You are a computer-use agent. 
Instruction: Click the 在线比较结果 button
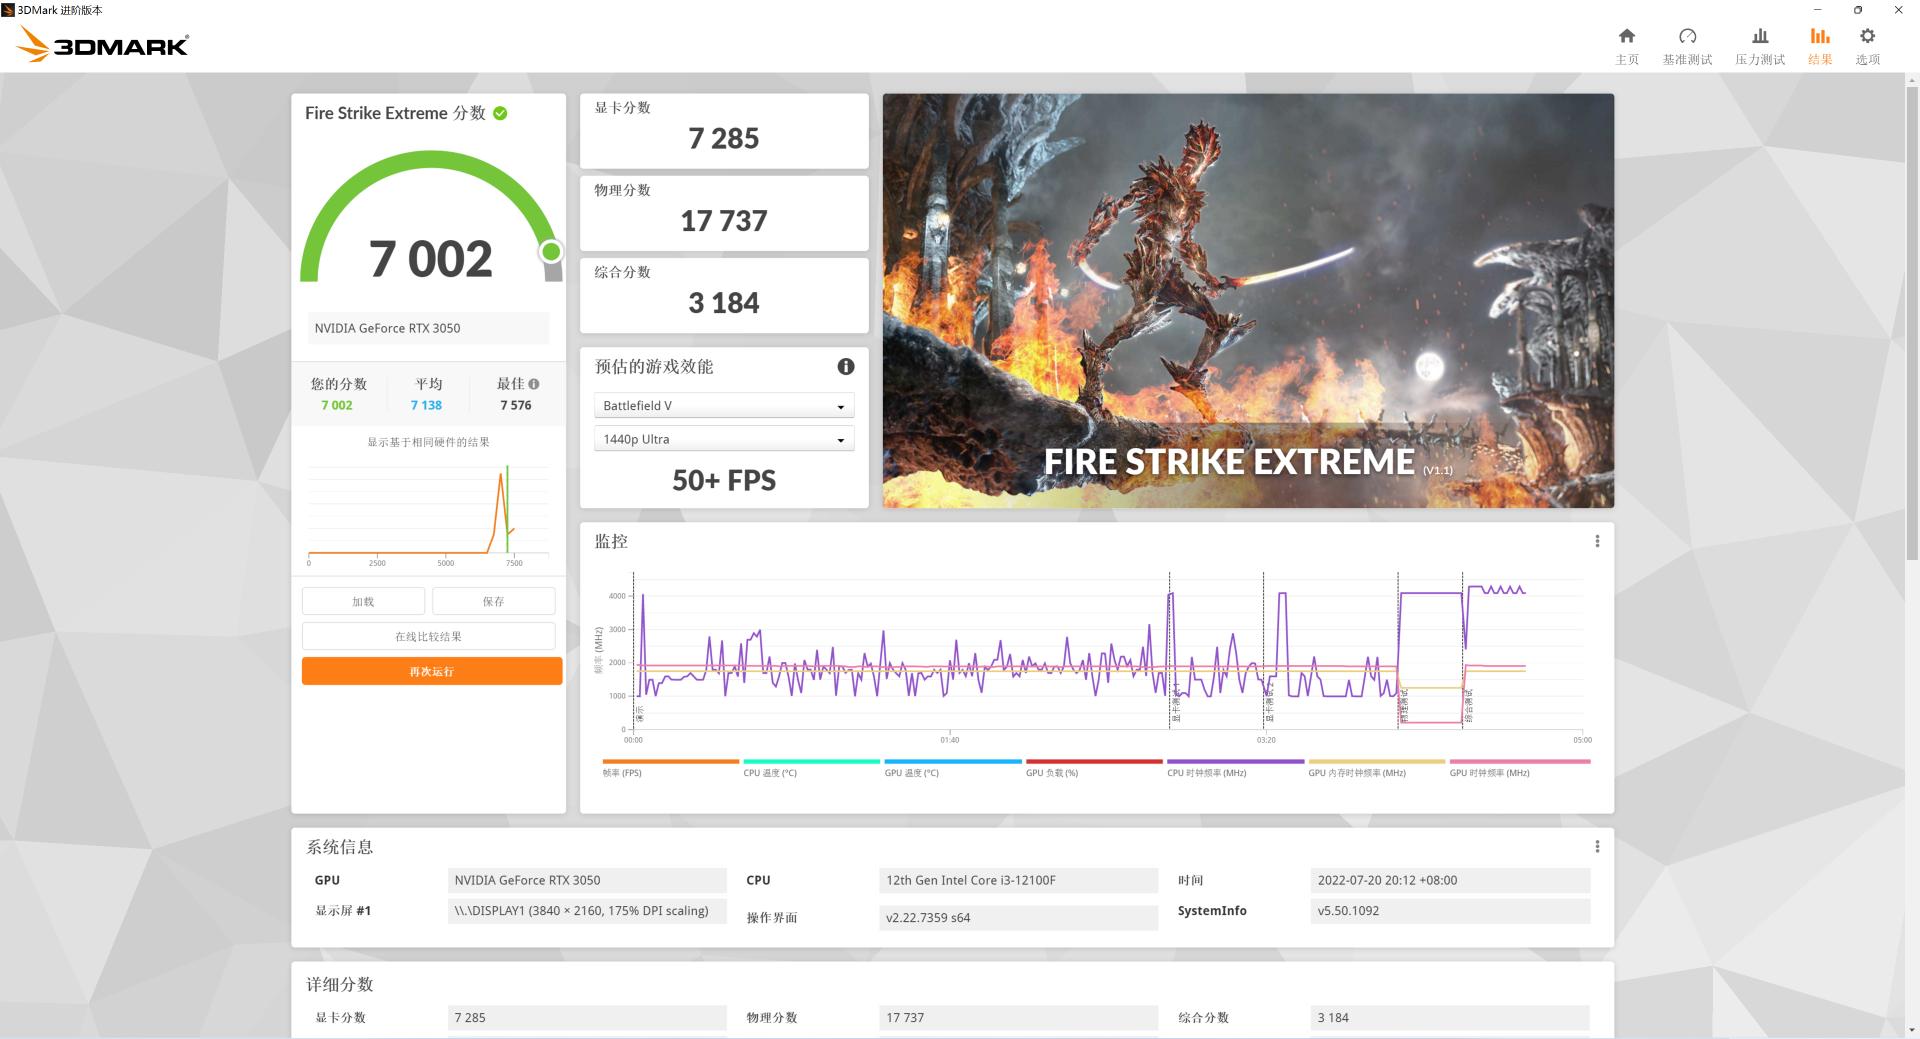pos(430,635)
